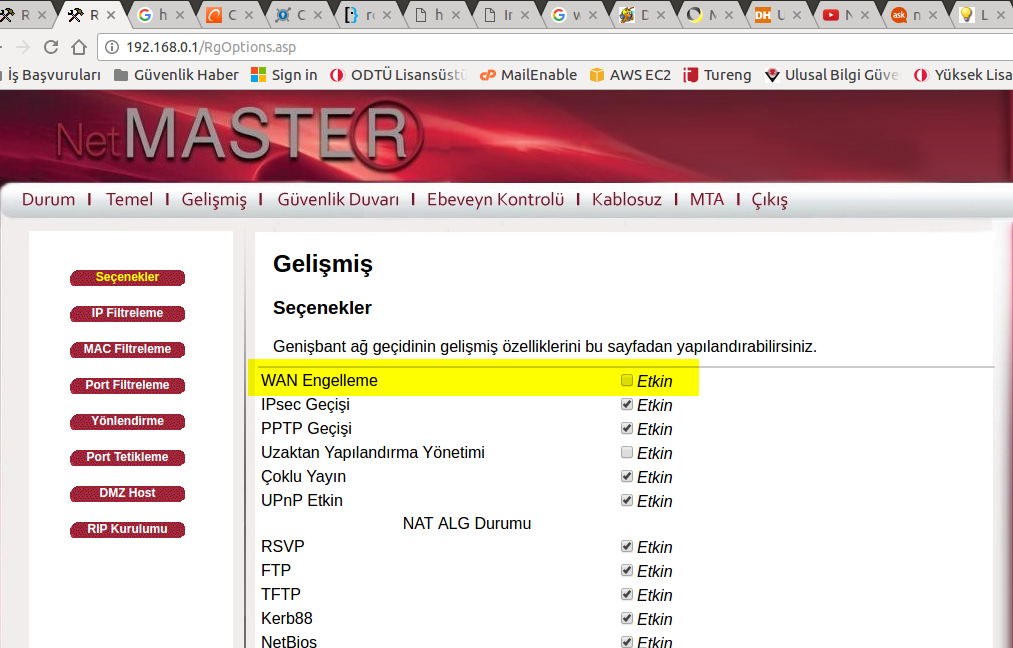This screenshot has width=1013, height=648.
Task: Open the DMZ Host sidebar page
Action: (127, 493)
